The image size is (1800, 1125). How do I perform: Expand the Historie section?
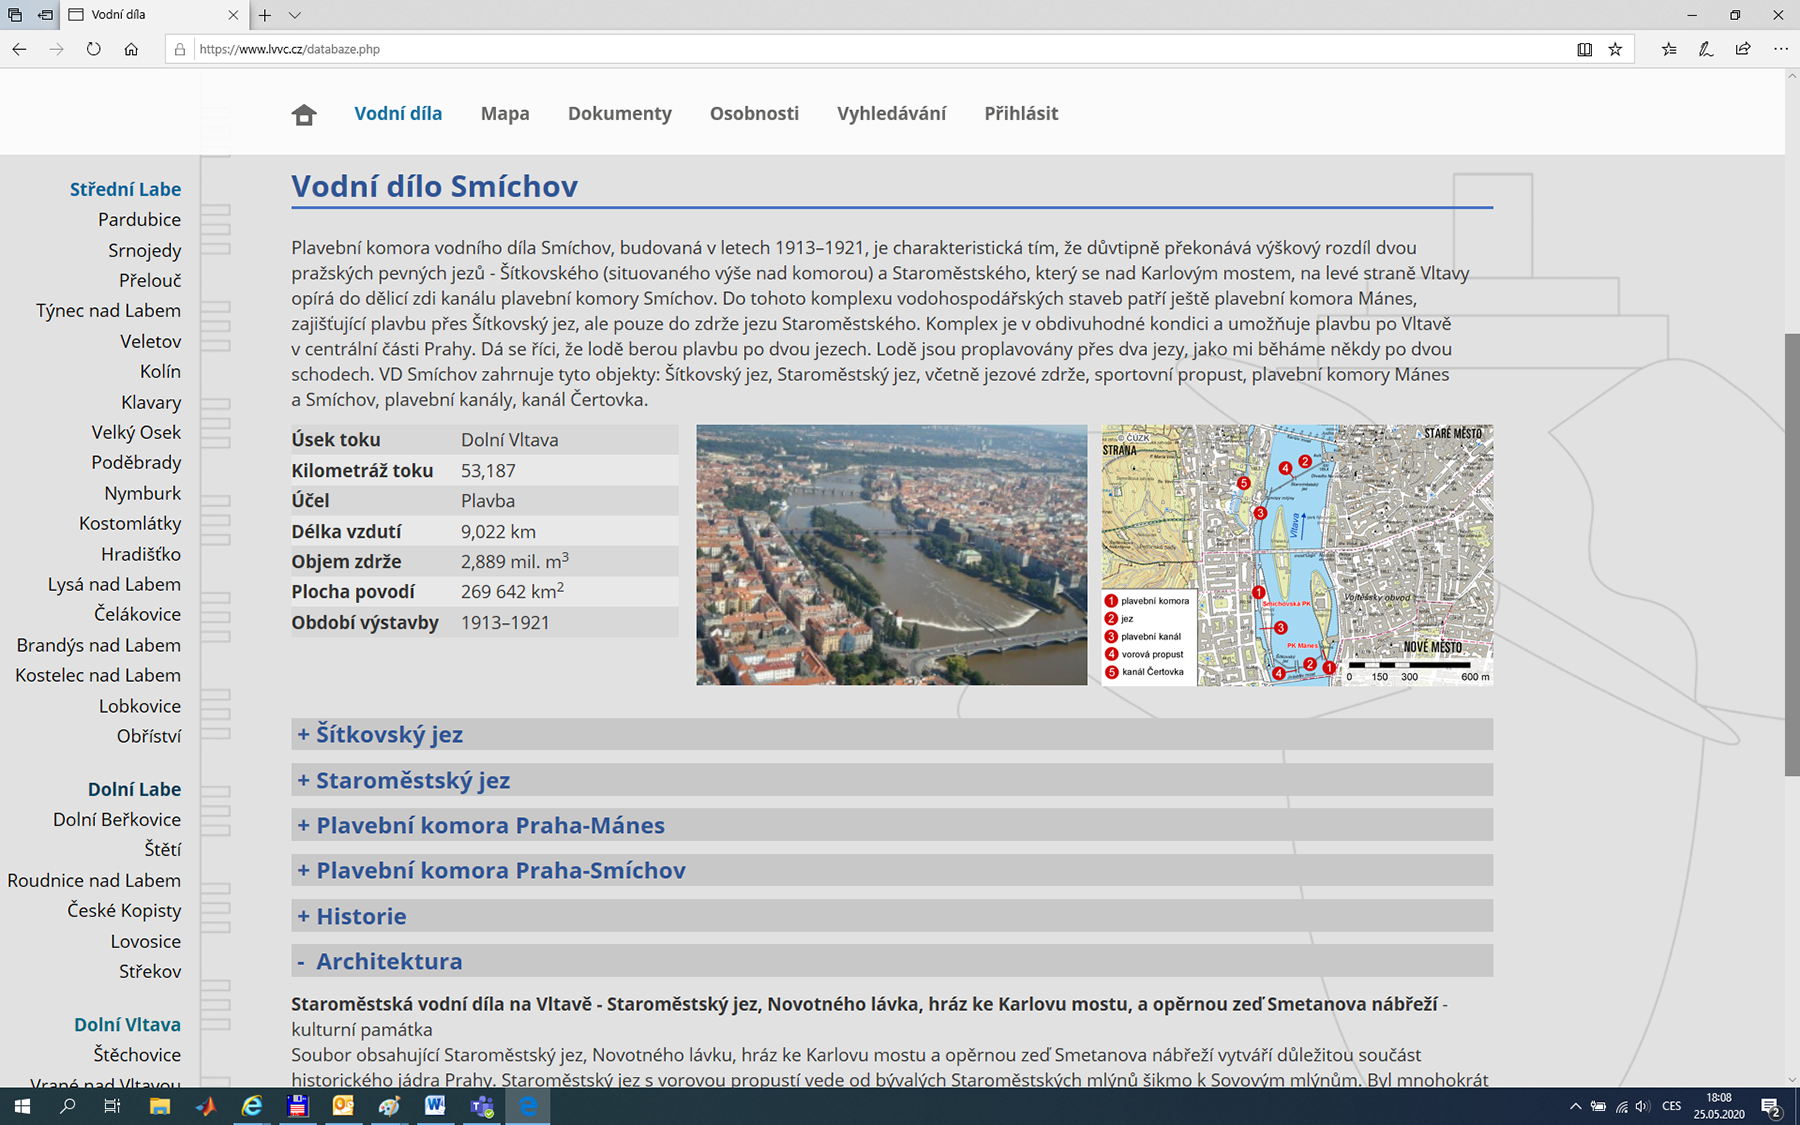361,917
